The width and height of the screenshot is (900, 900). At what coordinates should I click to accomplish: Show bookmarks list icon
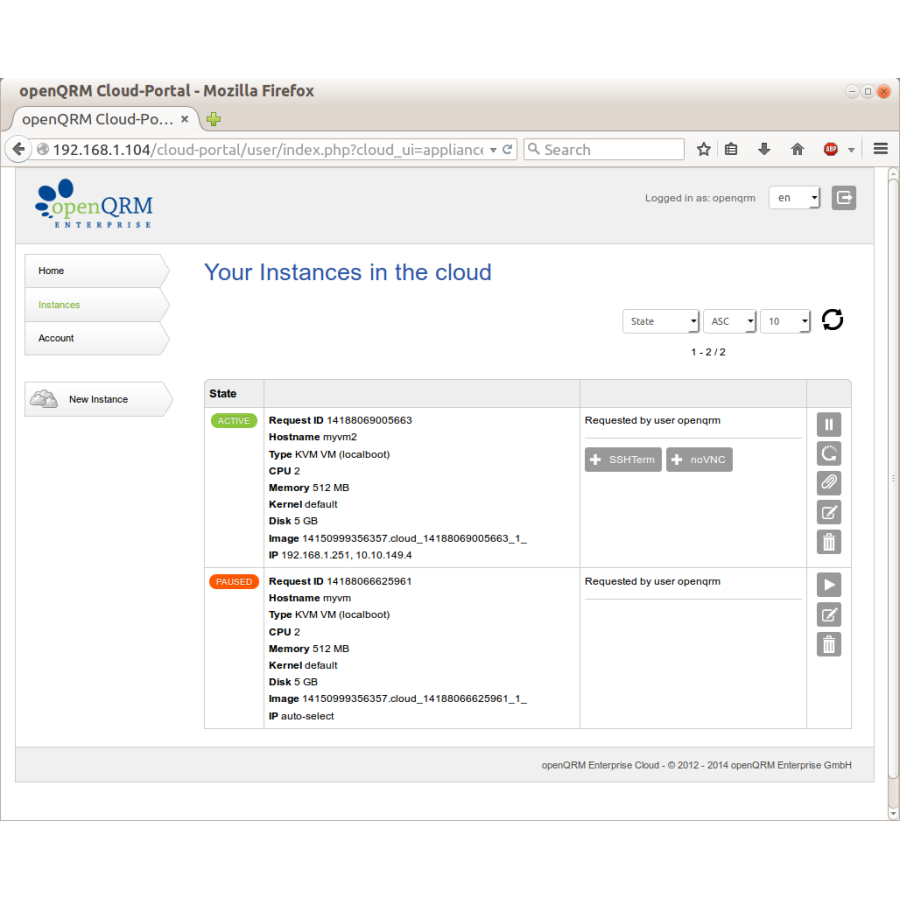pos(731,149)
